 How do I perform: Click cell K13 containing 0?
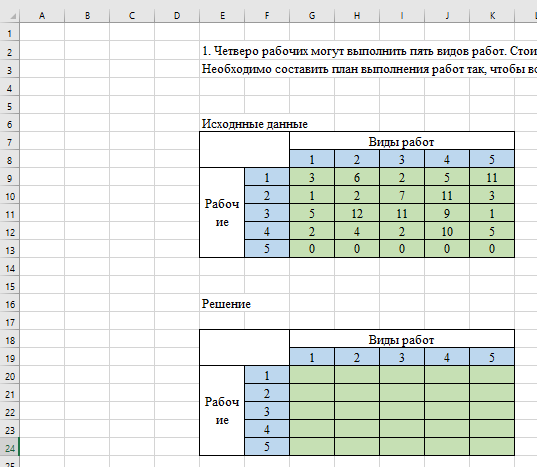(x=492, y=249)
